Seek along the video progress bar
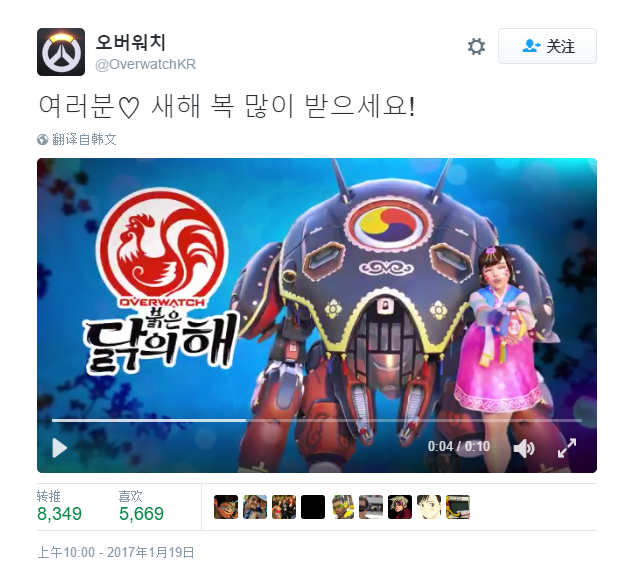 tap(317, 420)
